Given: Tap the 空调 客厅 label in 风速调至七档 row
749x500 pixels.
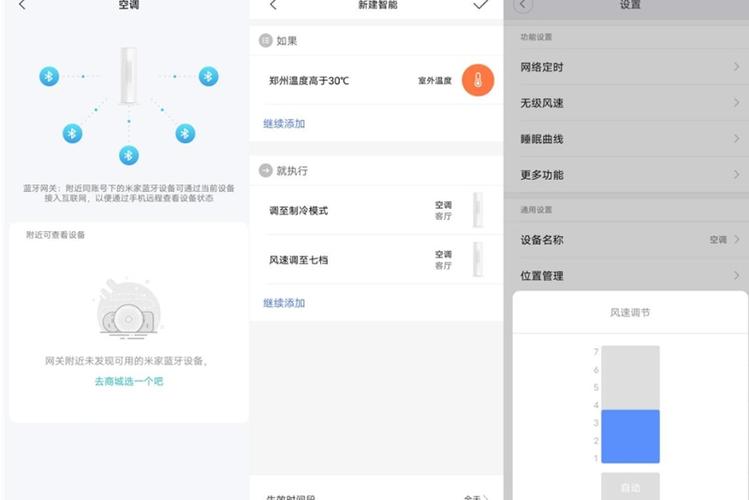Looking at the screenshot, I should tap(443, 260).
